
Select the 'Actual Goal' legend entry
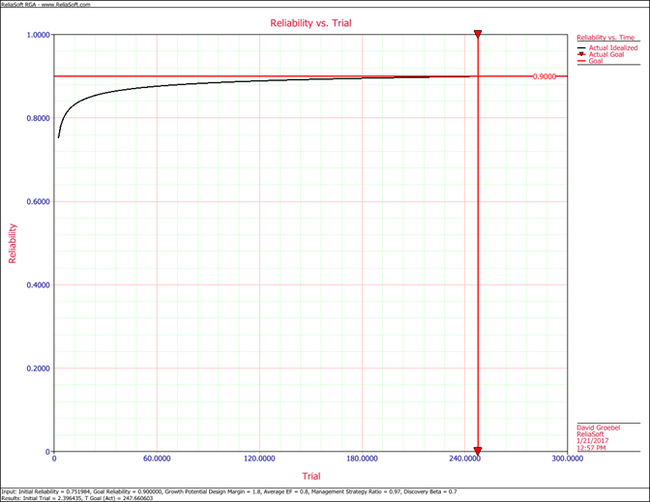coord(606,54)
